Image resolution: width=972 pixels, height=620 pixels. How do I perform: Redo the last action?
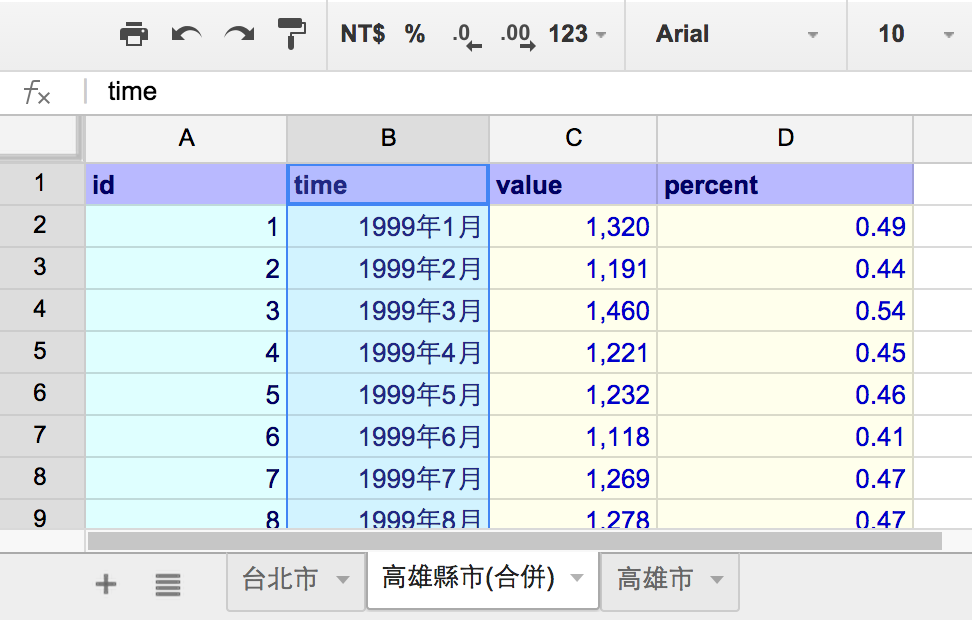pos(239,34)
